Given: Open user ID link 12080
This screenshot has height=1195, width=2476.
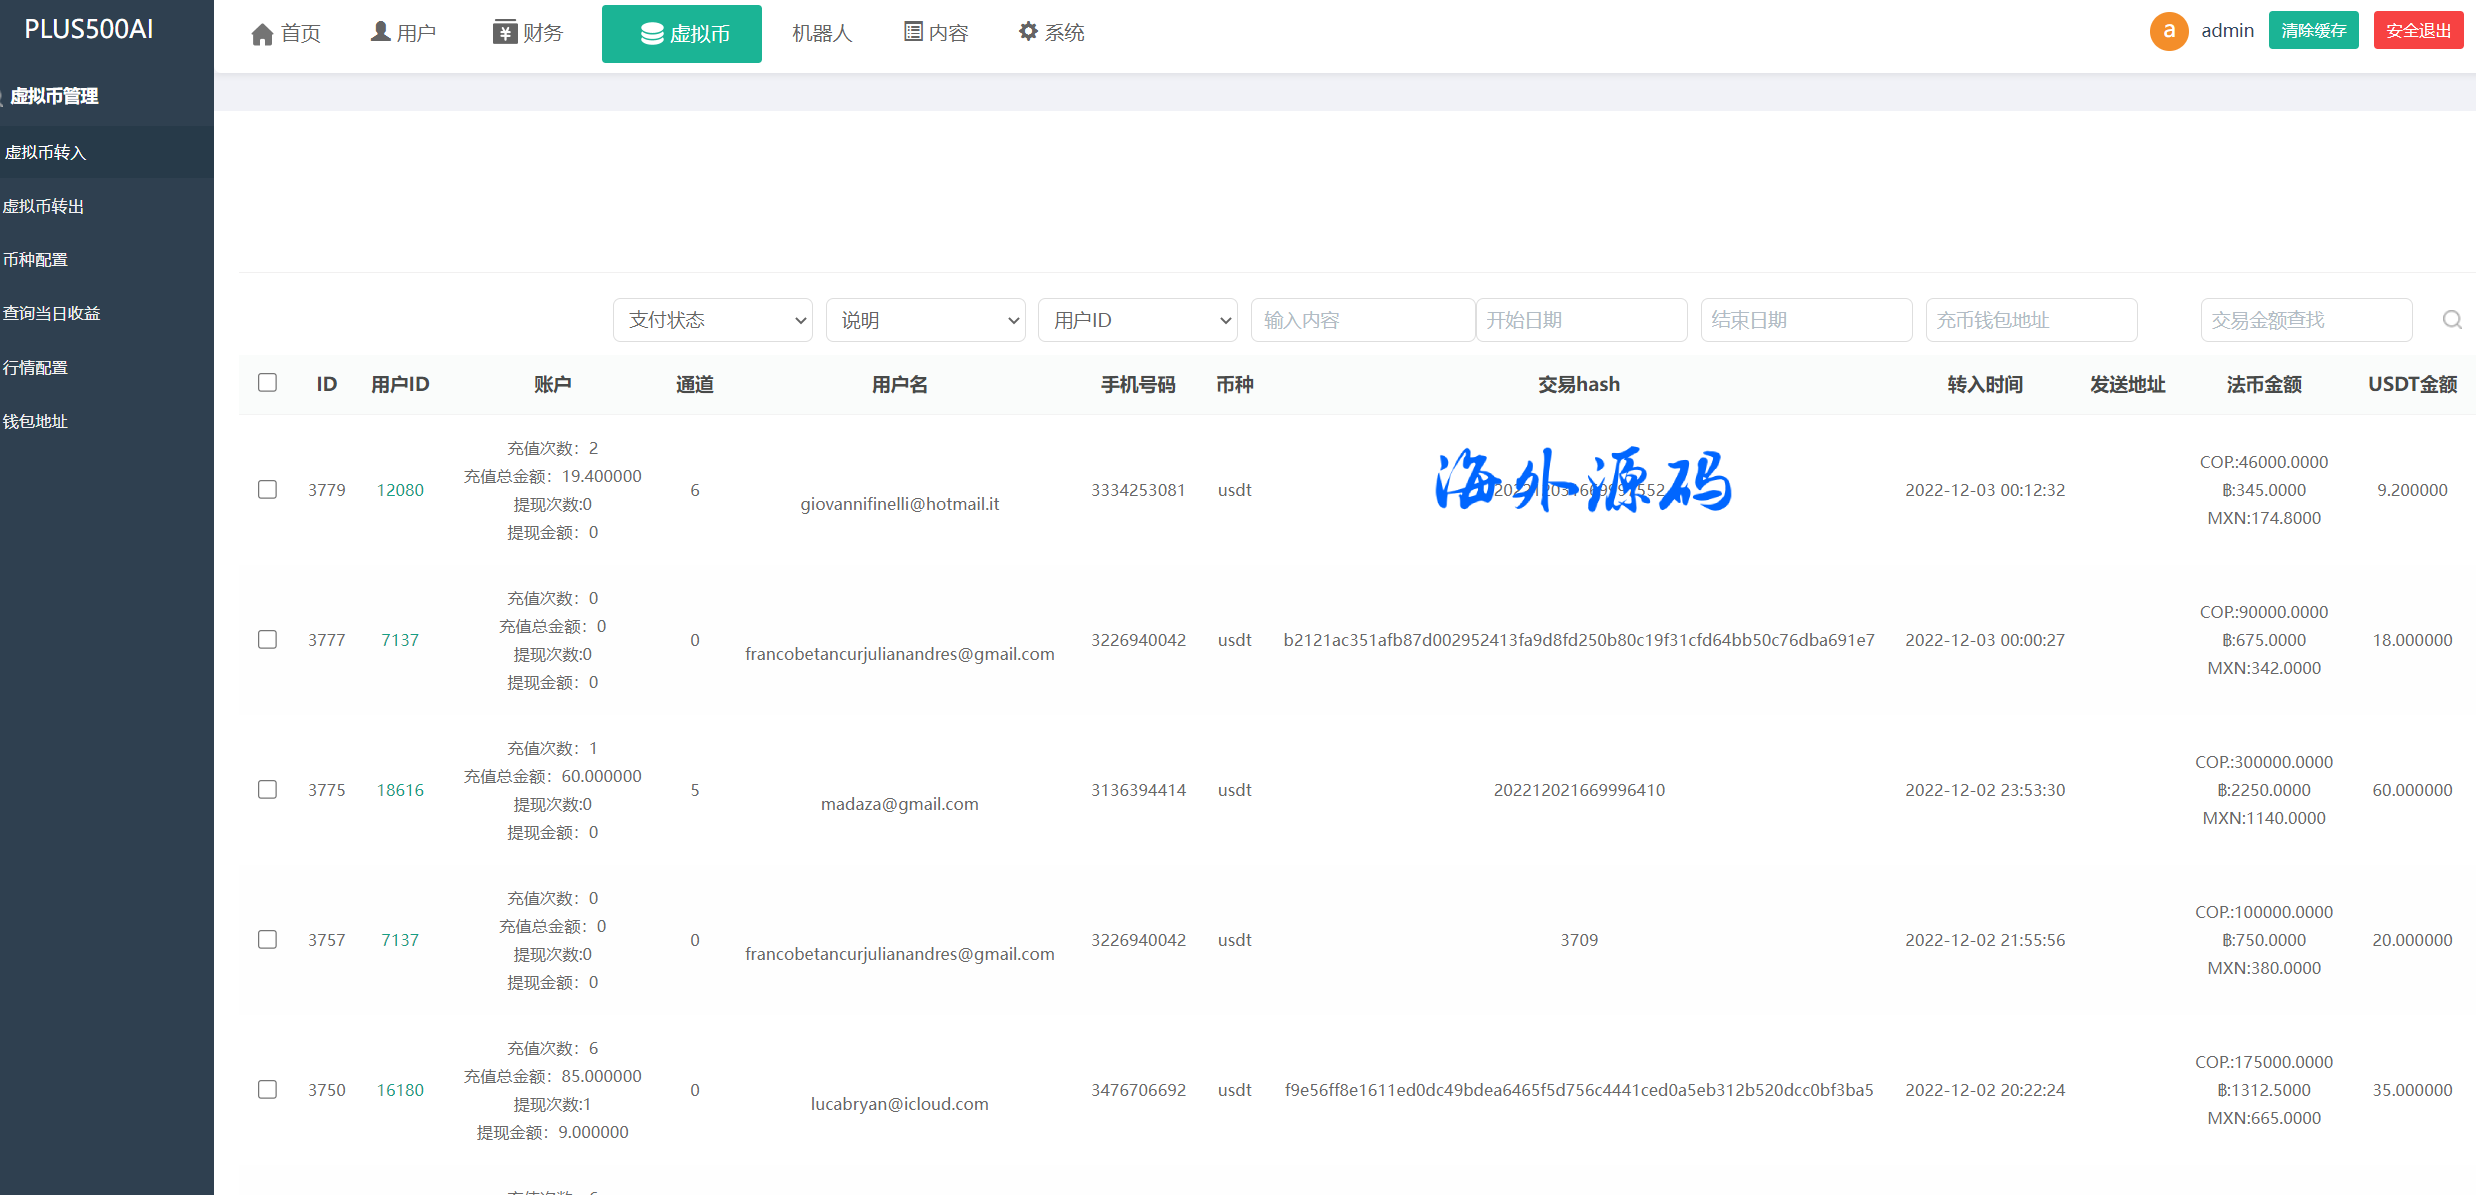Looking at the screenshot, I should coord(400,490).
